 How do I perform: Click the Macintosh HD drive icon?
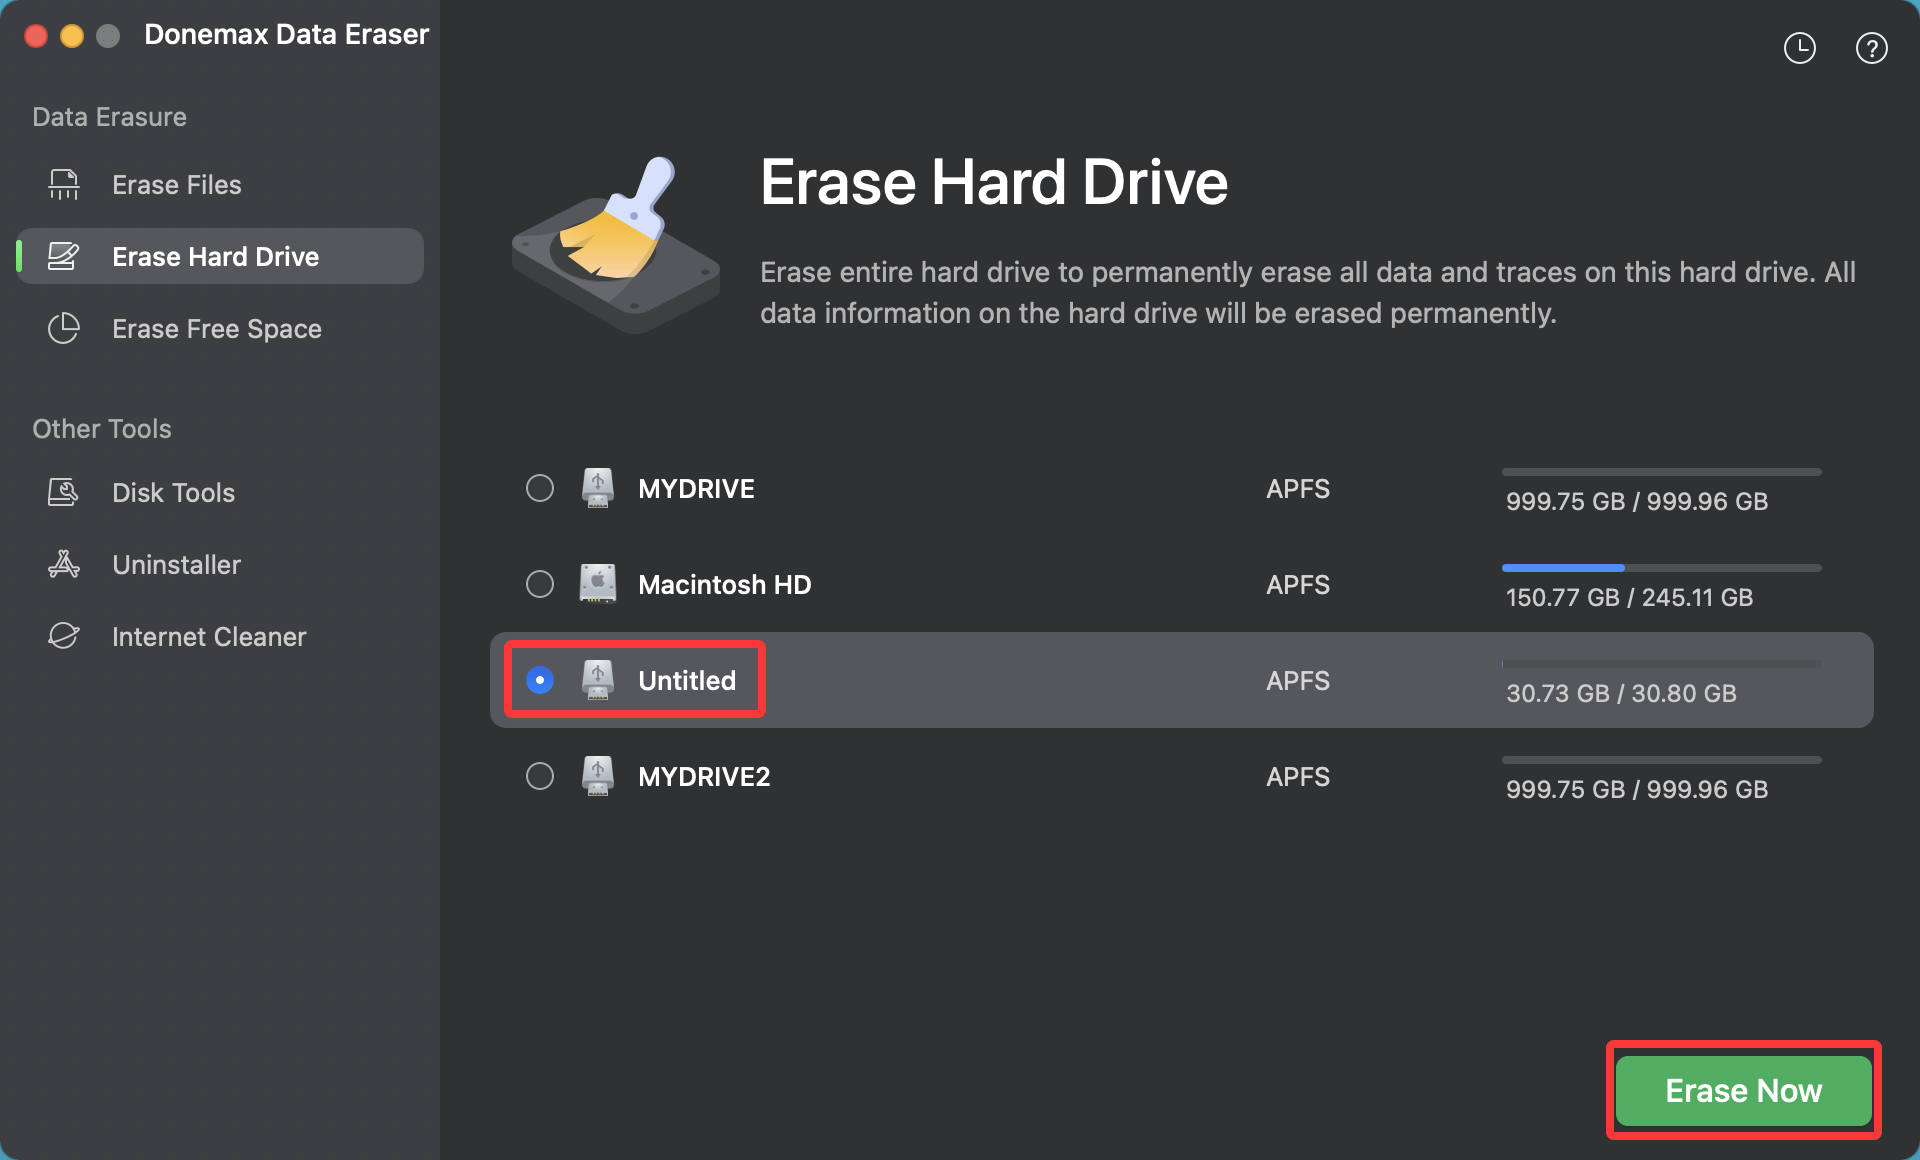click(x=598, y=584)
